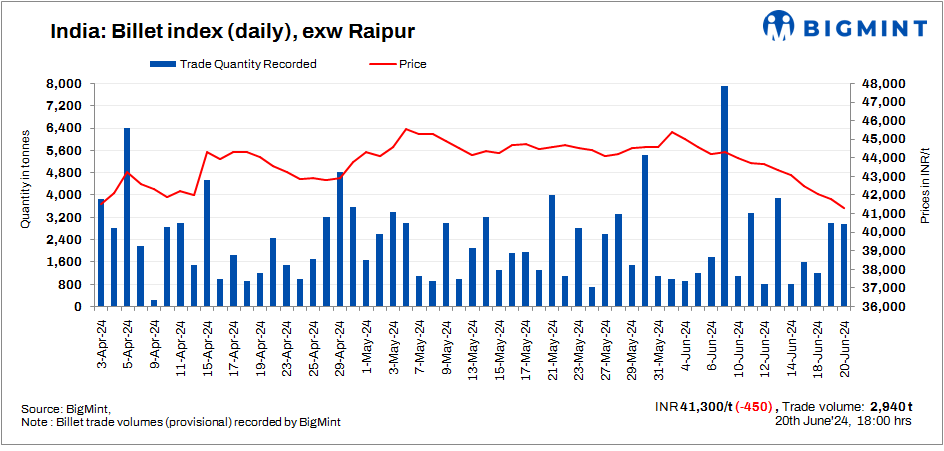
Task: Click the bar above the 5-Apr-24 label
Action: click(127, 217)
